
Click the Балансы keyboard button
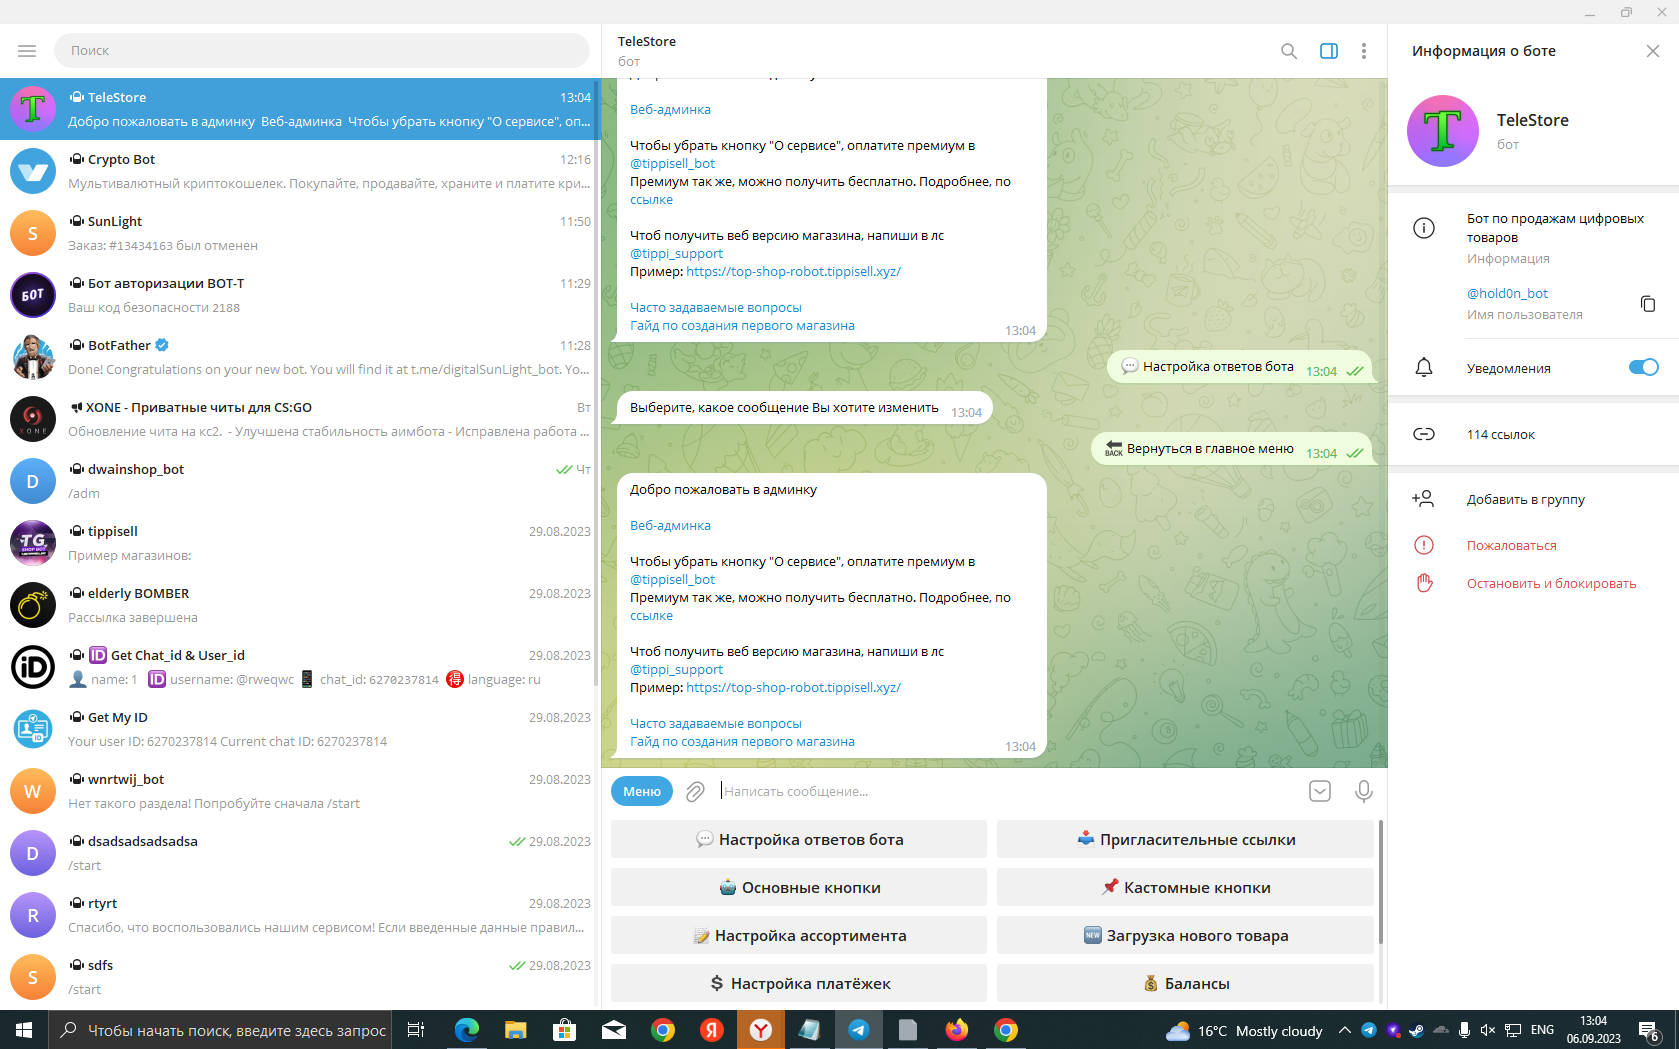(x=1185, y=983)
